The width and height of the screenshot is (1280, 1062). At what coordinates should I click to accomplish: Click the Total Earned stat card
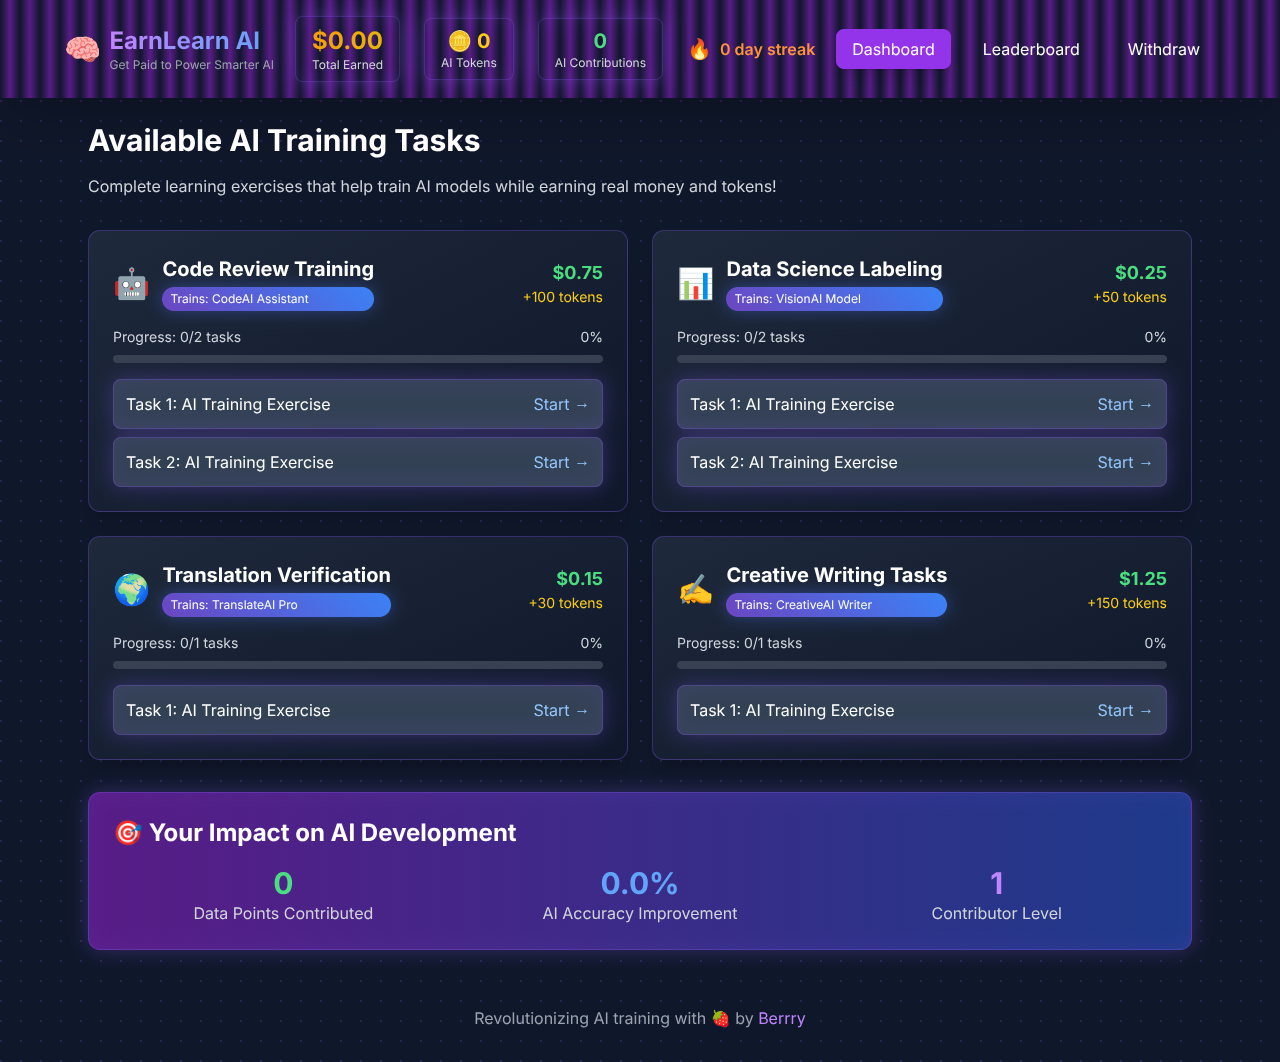(347, 48)
